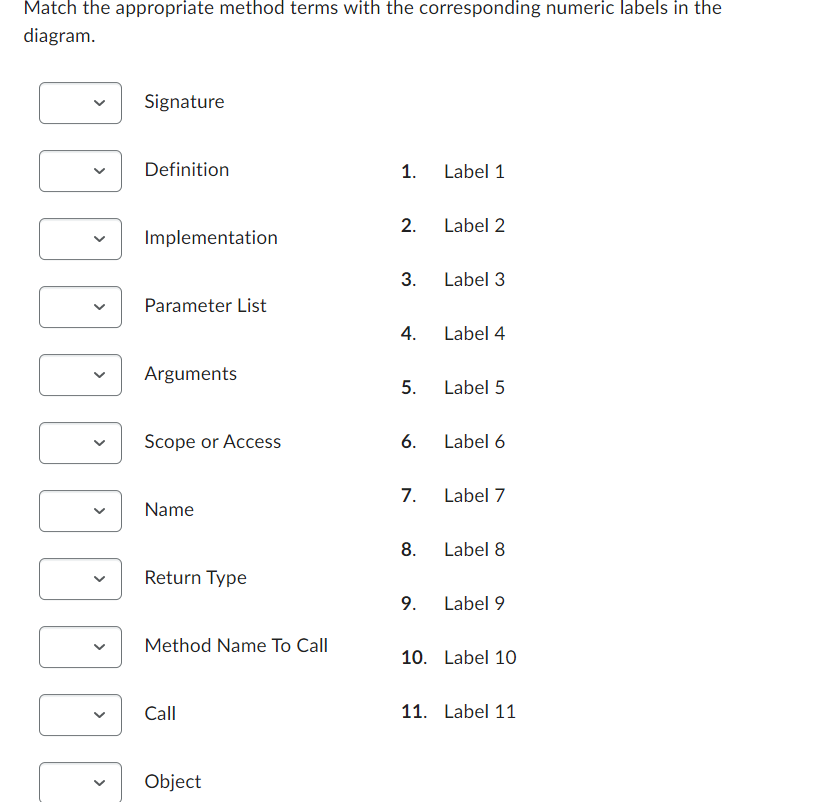
Task: Click the Return Type term text
Action: point(195,577)
